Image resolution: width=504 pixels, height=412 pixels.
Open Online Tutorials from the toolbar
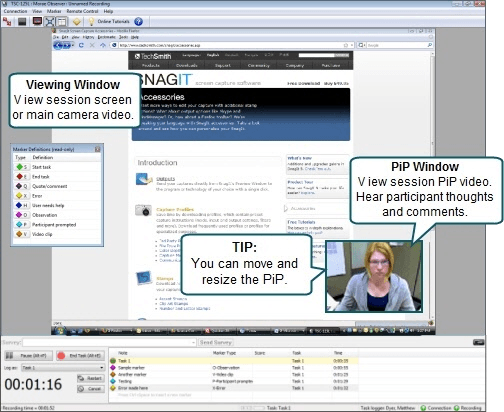(109, 22)
